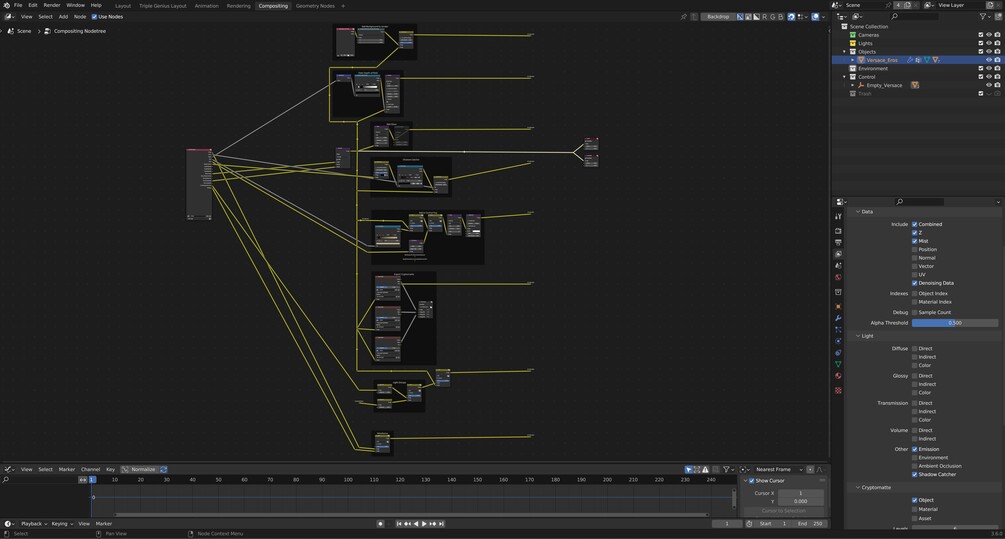
Task: Toggle auto keying record button
Action: tap(380, 524)
